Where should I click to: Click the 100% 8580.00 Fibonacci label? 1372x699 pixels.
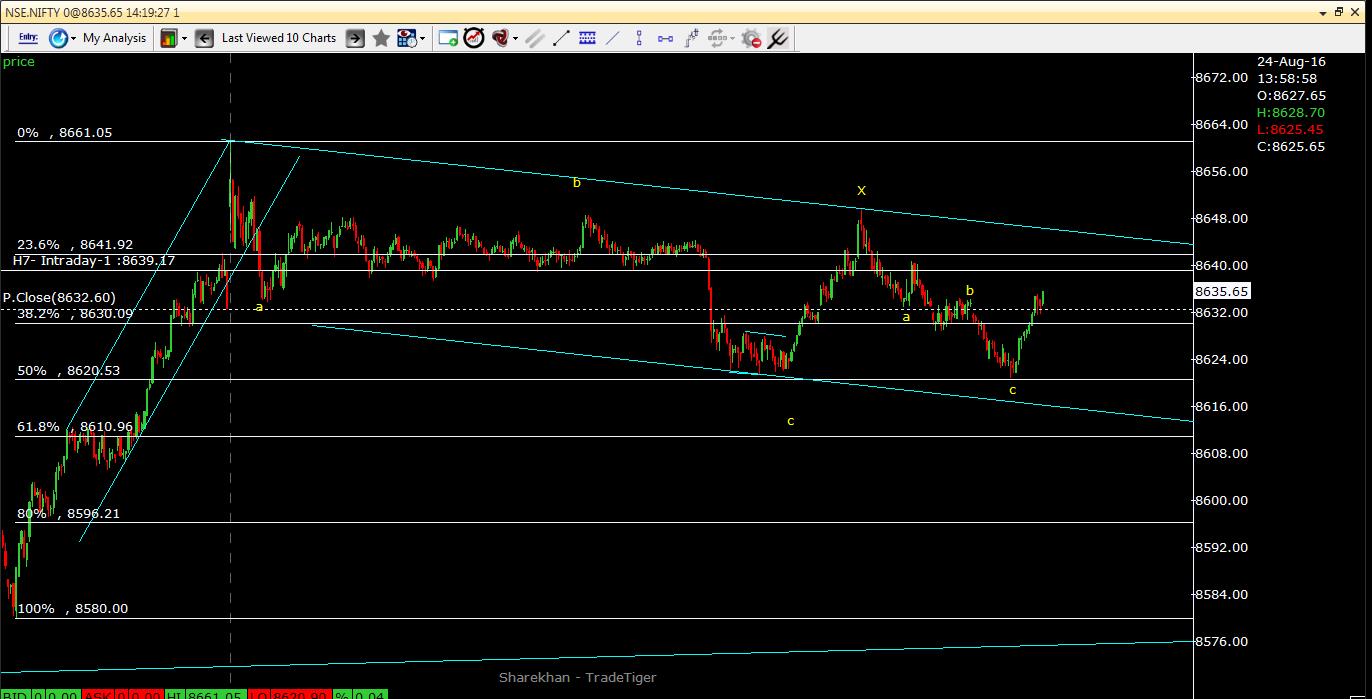[x=72, y=608]
